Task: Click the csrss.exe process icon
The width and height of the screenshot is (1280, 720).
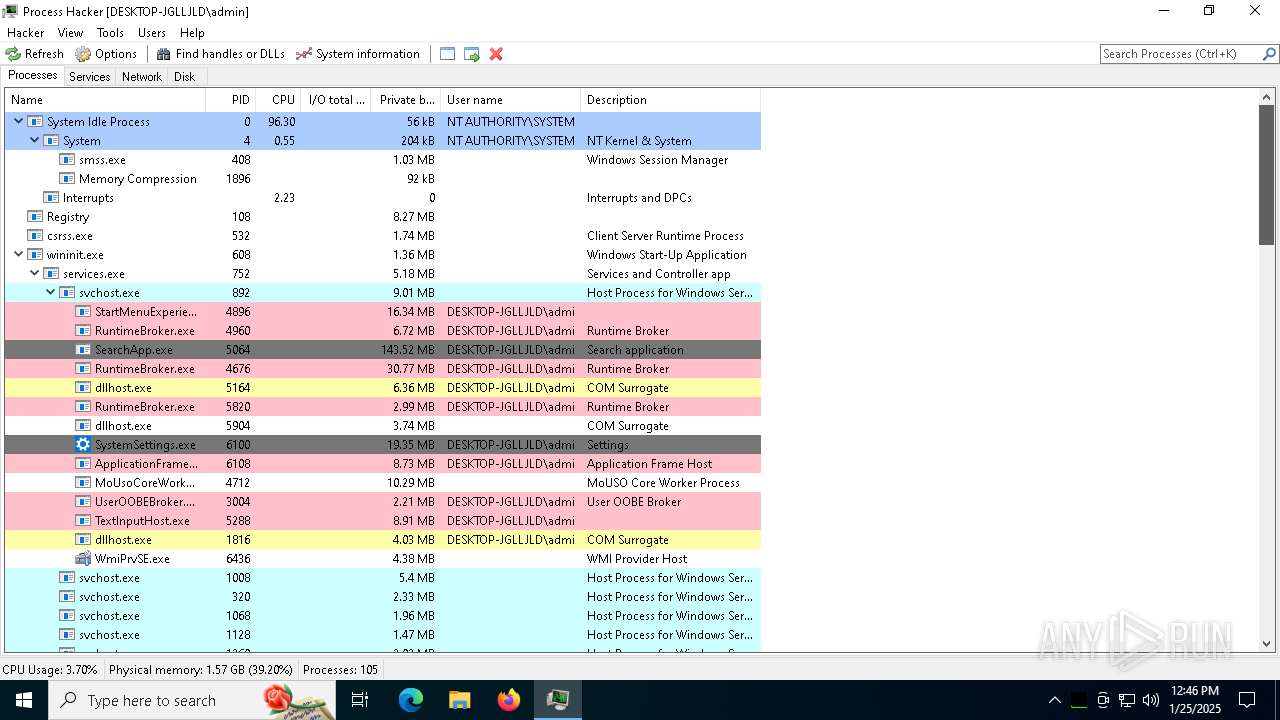Action: tap(35, 236)
